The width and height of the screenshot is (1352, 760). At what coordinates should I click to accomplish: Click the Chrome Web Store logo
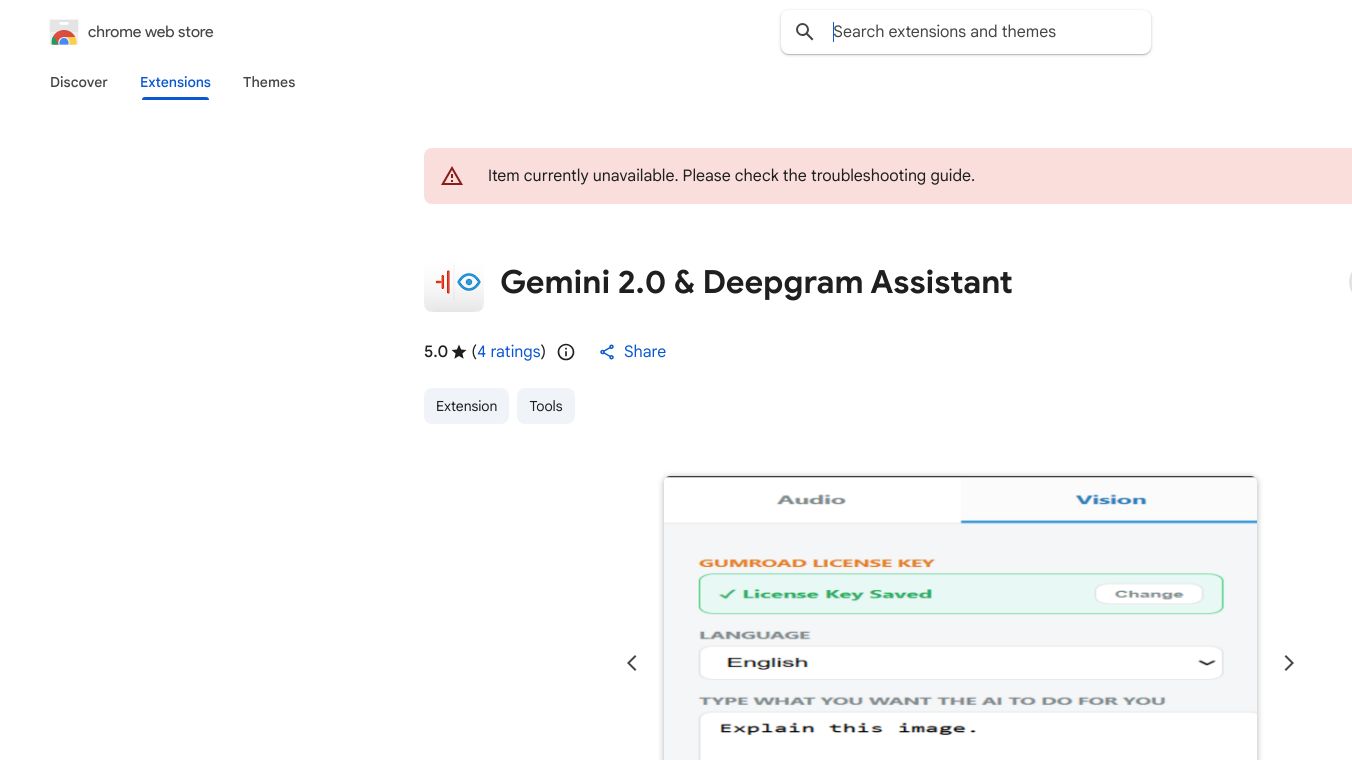[63, 32]
